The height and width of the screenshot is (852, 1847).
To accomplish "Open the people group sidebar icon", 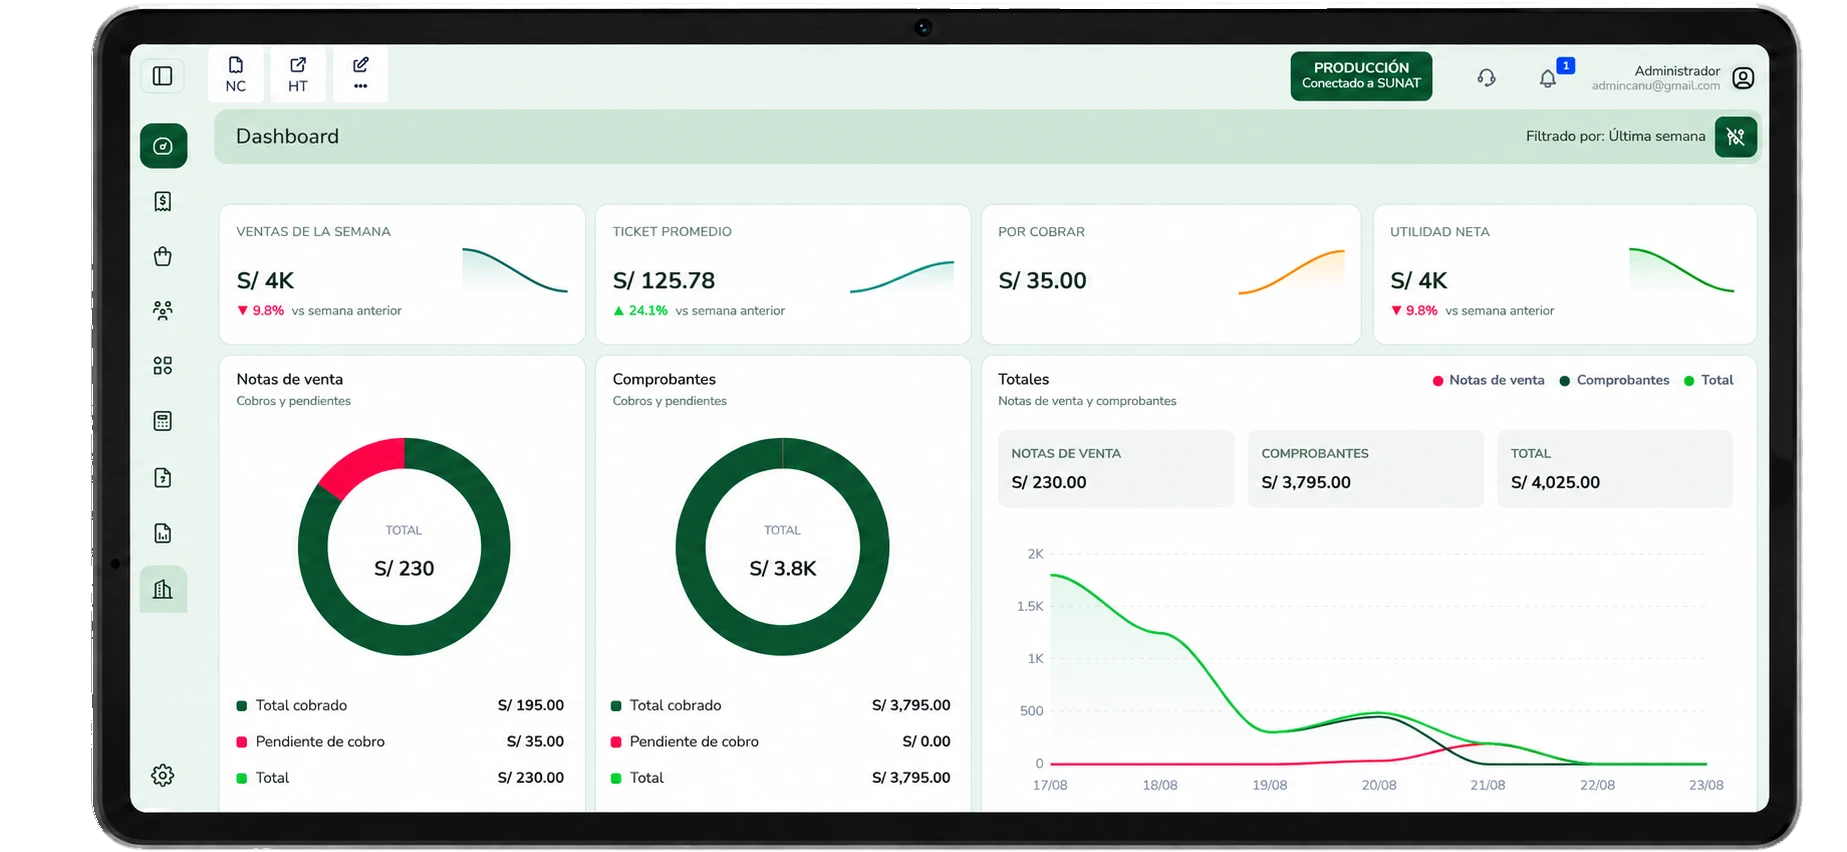I will point(163,311).
